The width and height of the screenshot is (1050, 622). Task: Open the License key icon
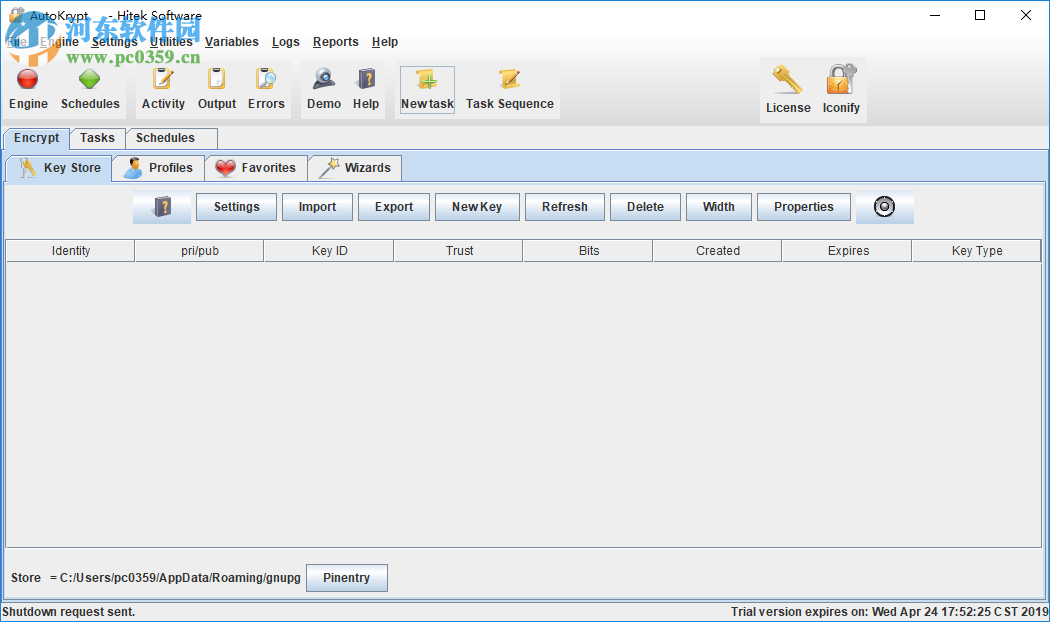pos(788,80)
